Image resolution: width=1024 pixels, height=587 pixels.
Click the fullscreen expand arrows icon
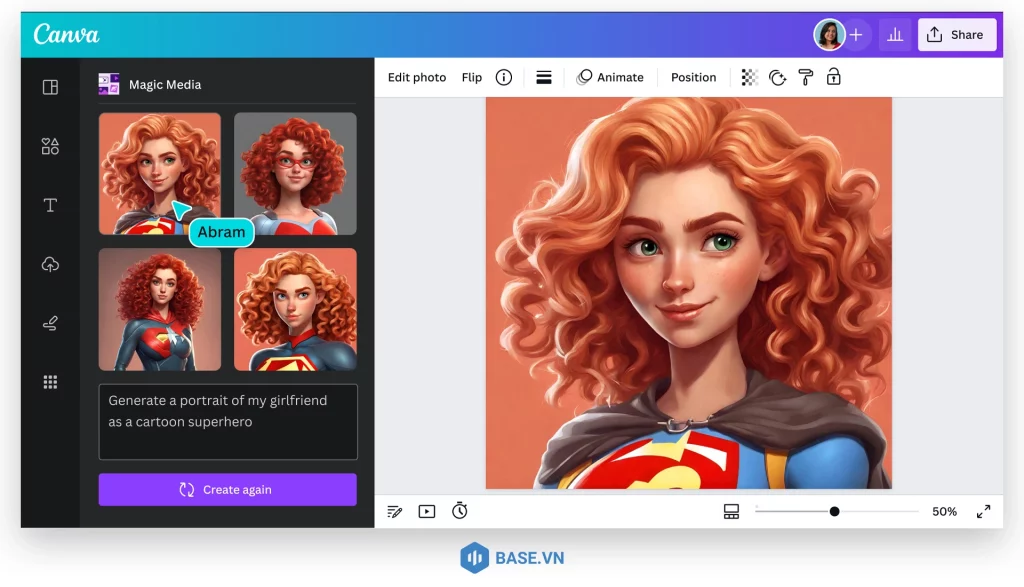984,511
